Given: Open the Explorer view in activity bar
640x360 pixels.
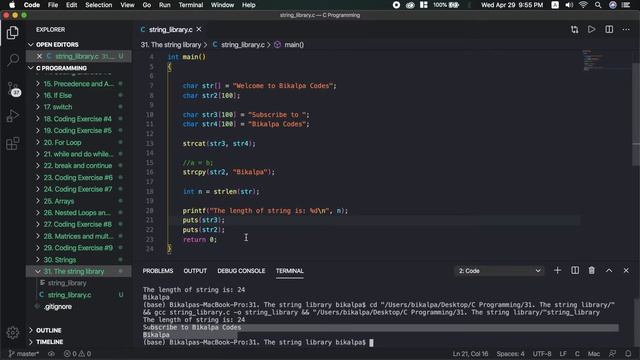Looking at the screenshot, I should click(x=13, y=33).
